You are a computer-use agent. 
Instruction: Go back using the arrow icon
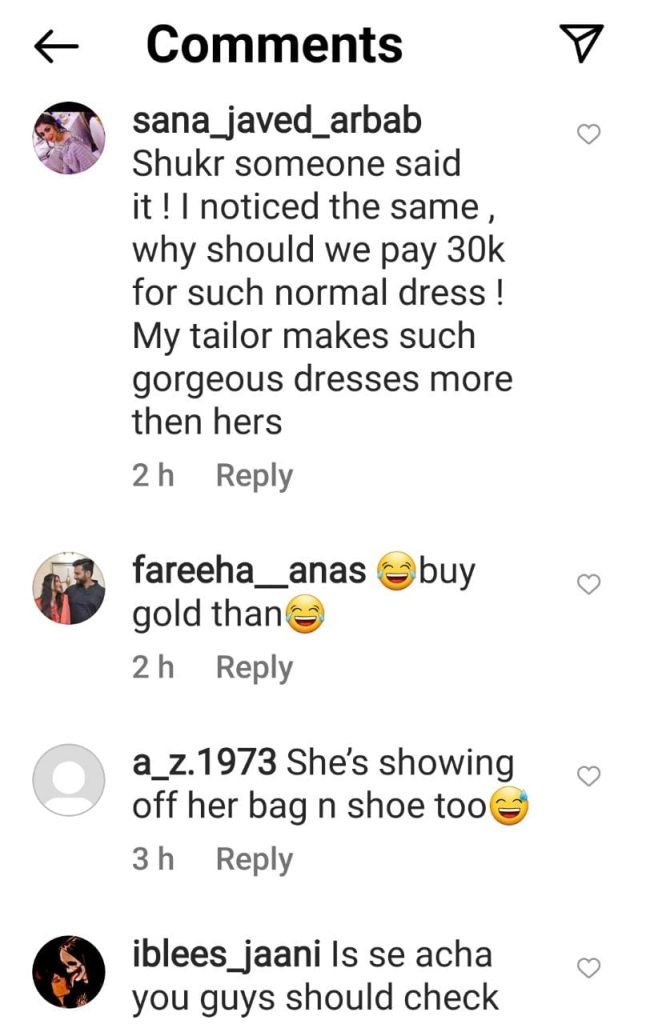(56, 46)
